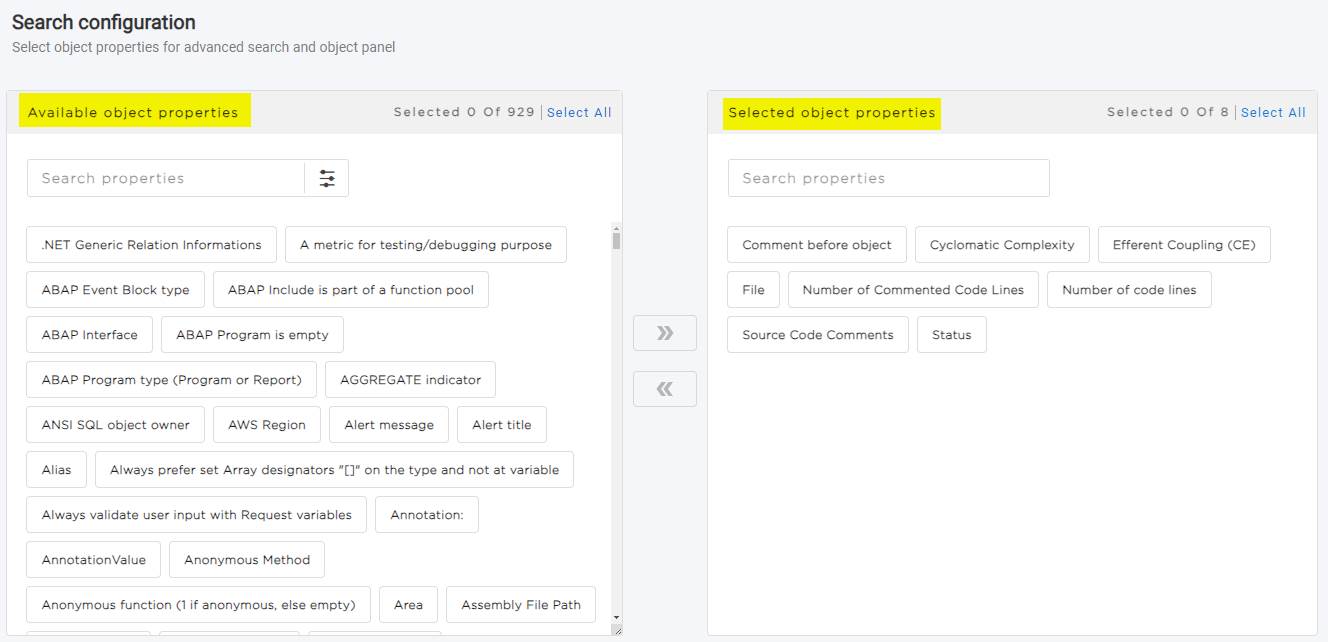Choose the Source Code Comments property
Screen dimensions: 1328x642
click(x=817, y=335)
